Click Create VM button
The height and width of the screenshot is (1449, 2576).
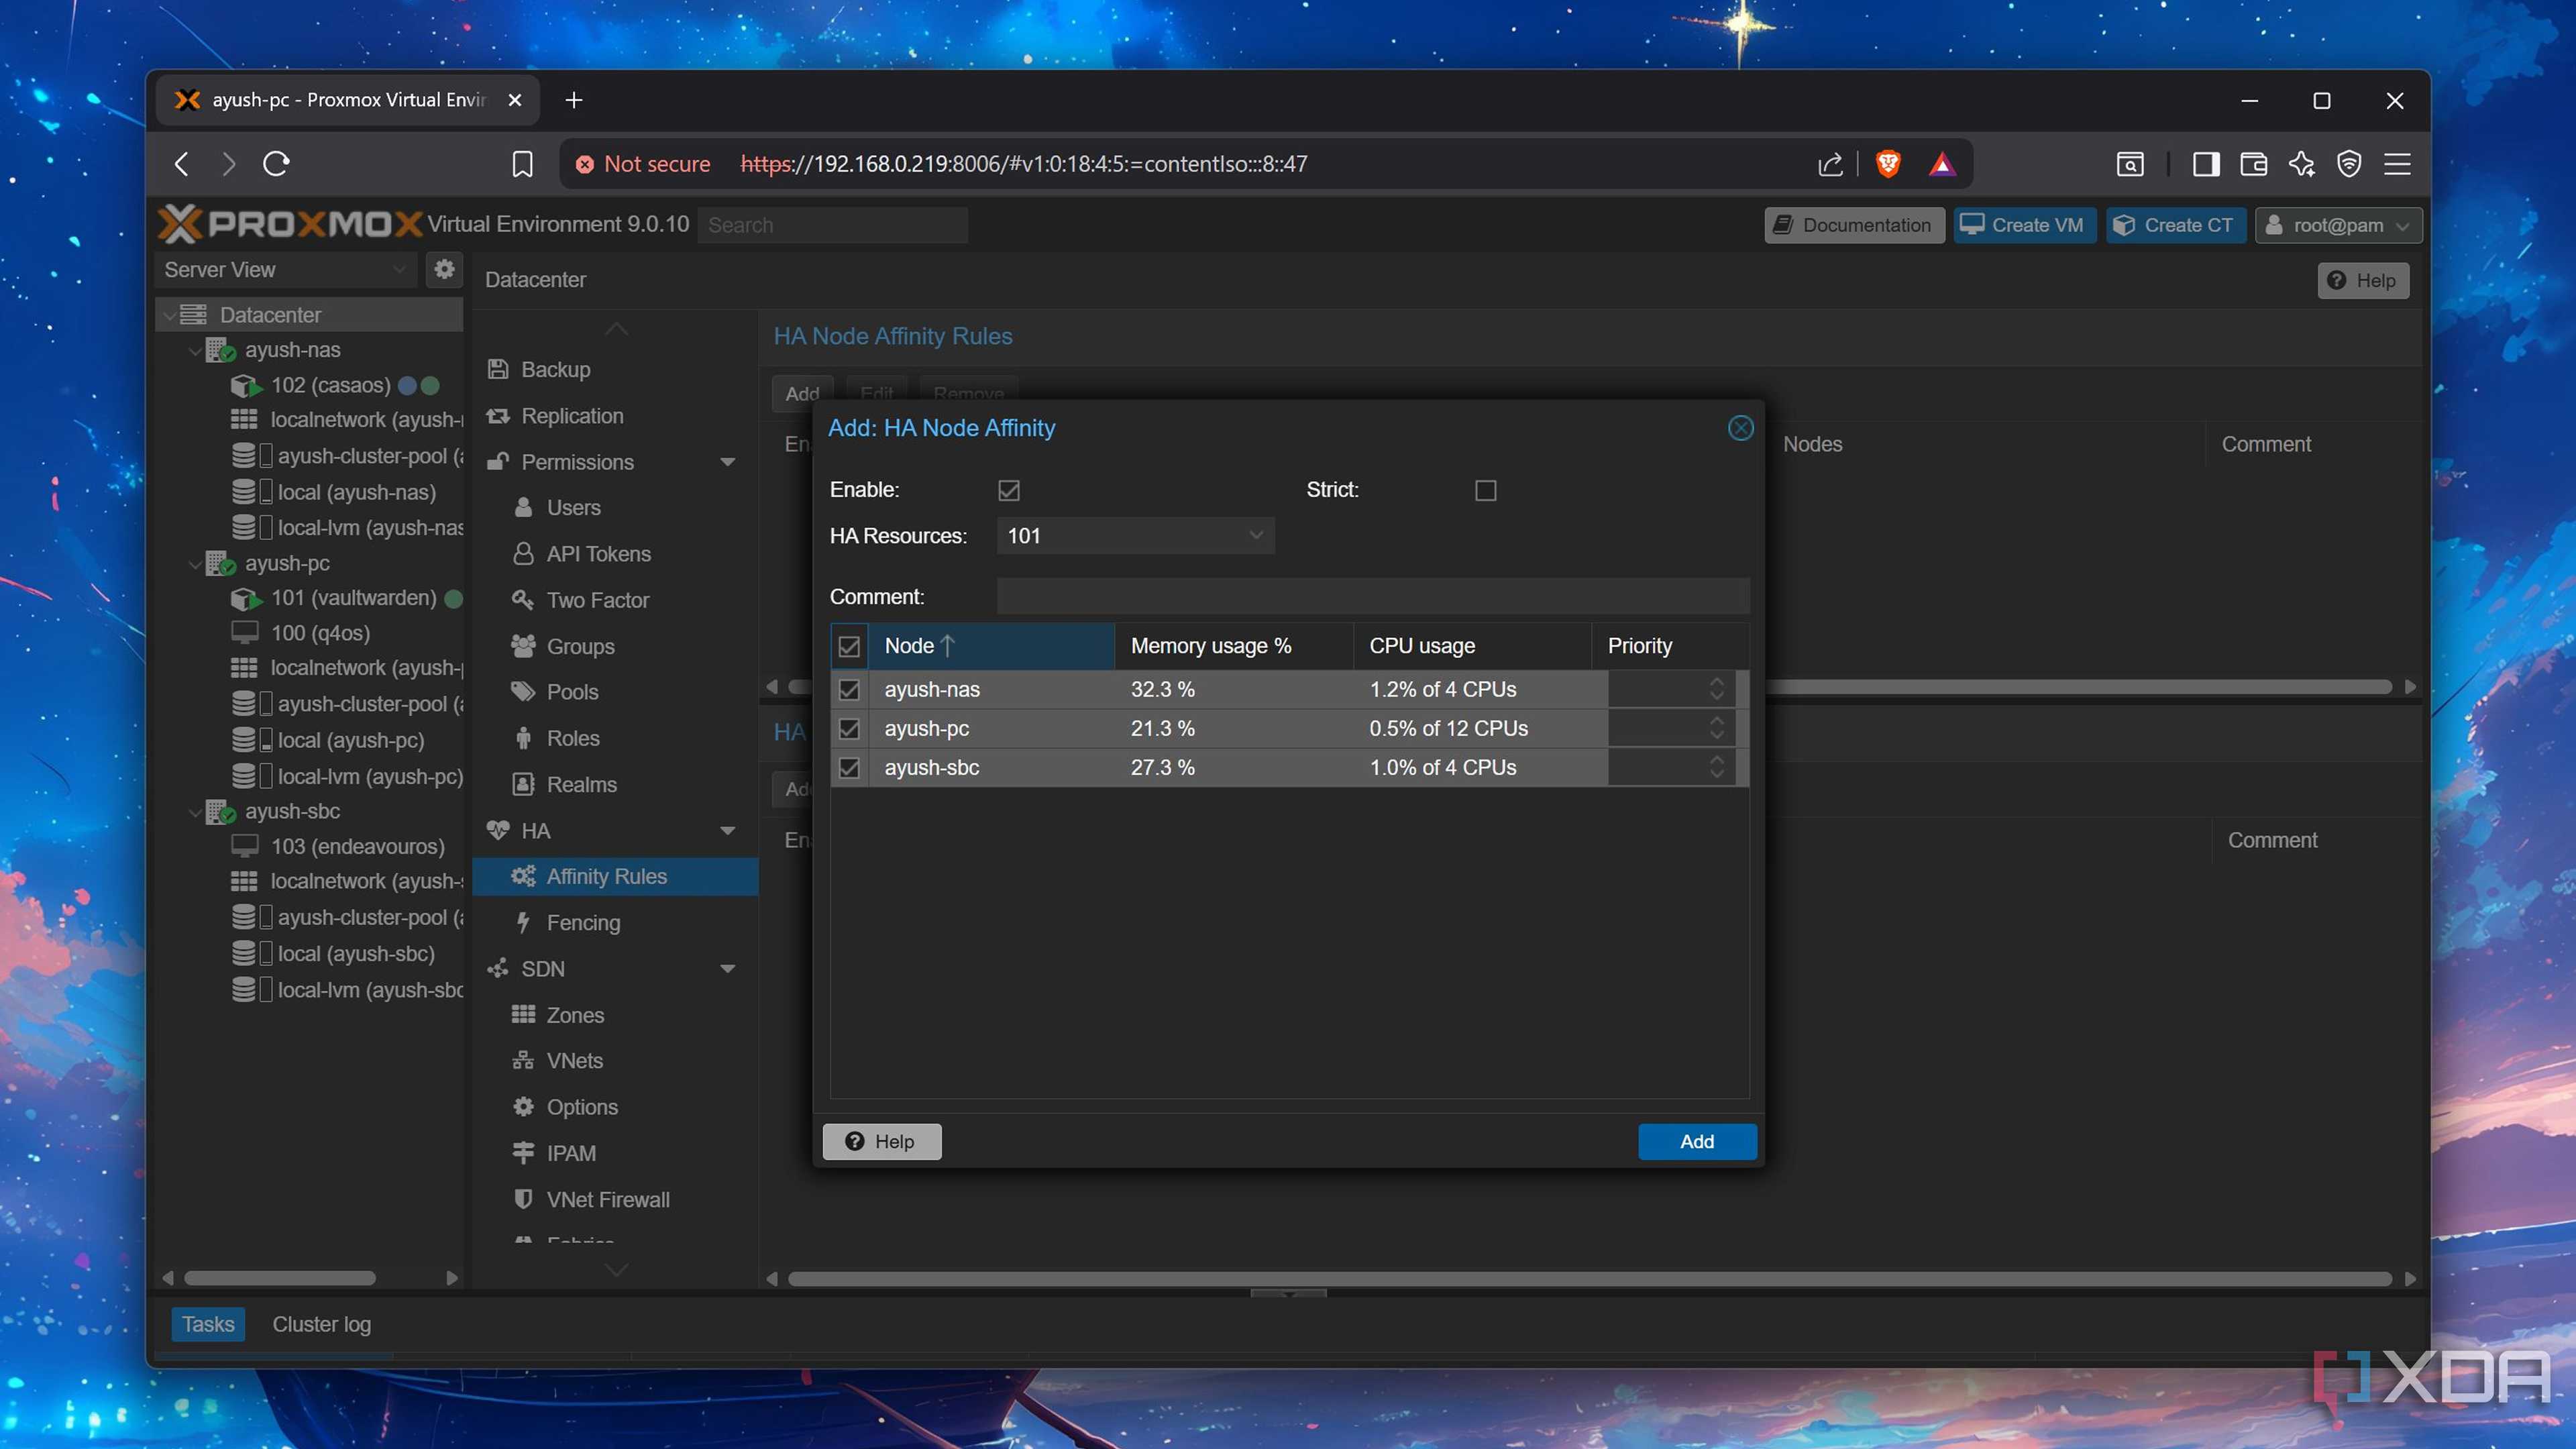coord(2024,225)
